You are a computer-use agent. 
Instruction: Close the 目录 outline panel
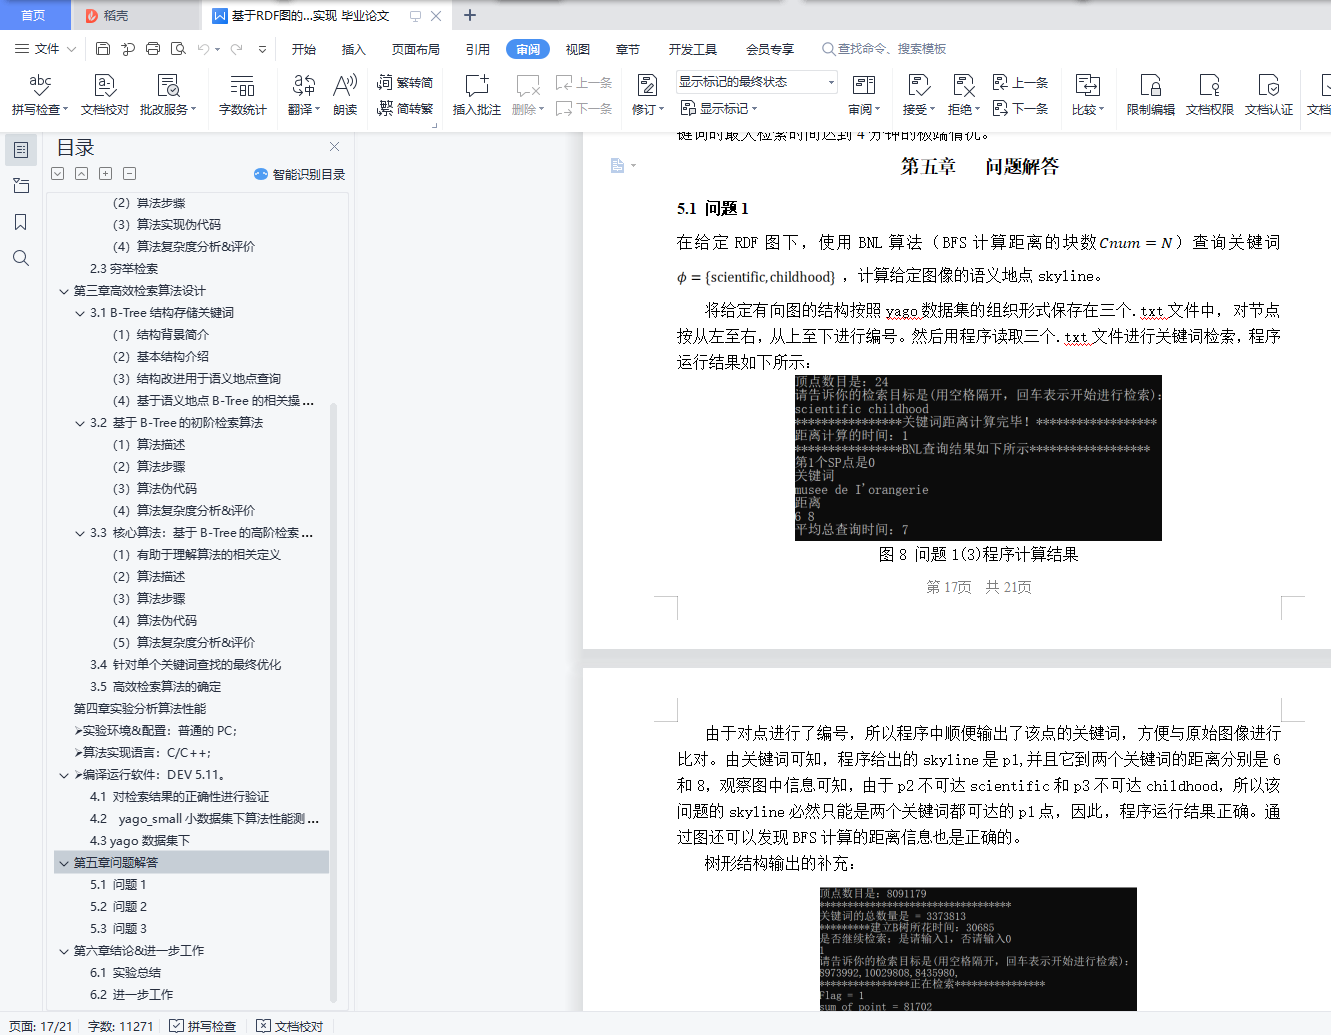tap(335, 147)
